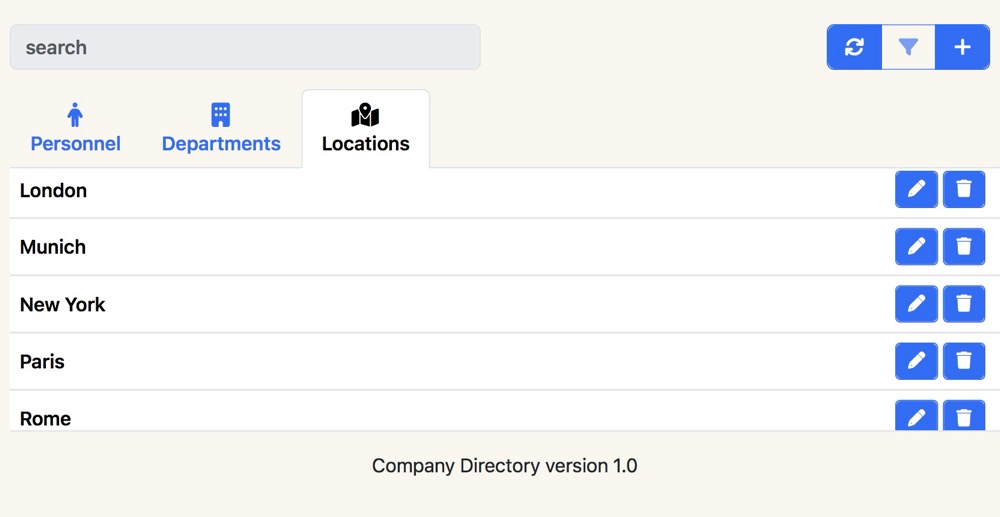Open the filter funnel button
Screen dimensions: 1000x517
908,47
